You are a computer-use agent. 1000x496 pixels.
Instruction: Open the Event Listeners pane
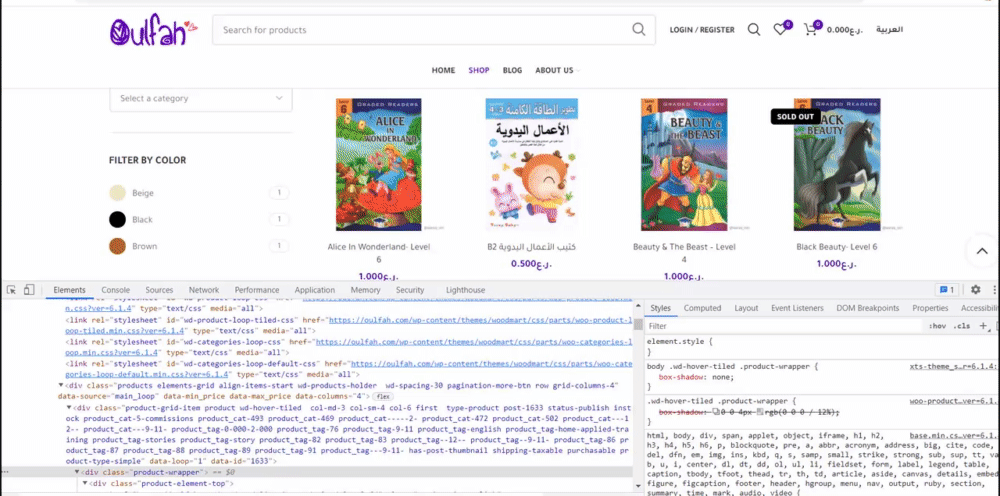(x=797, y=308)
